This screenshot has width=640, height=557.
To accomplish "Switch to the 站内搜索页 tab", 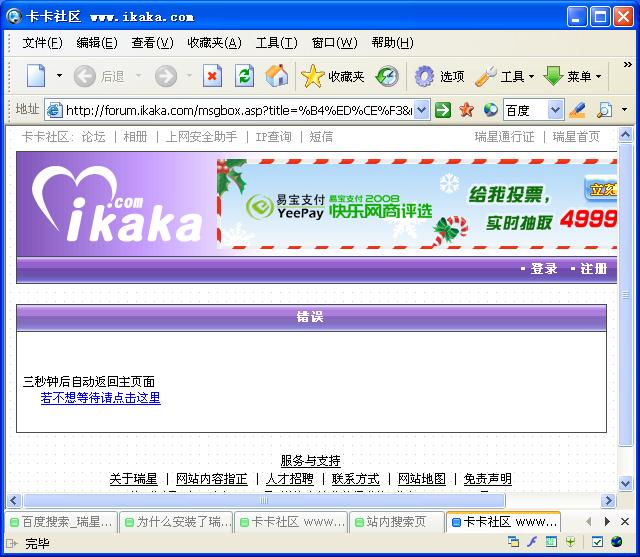I will (396, 522).
